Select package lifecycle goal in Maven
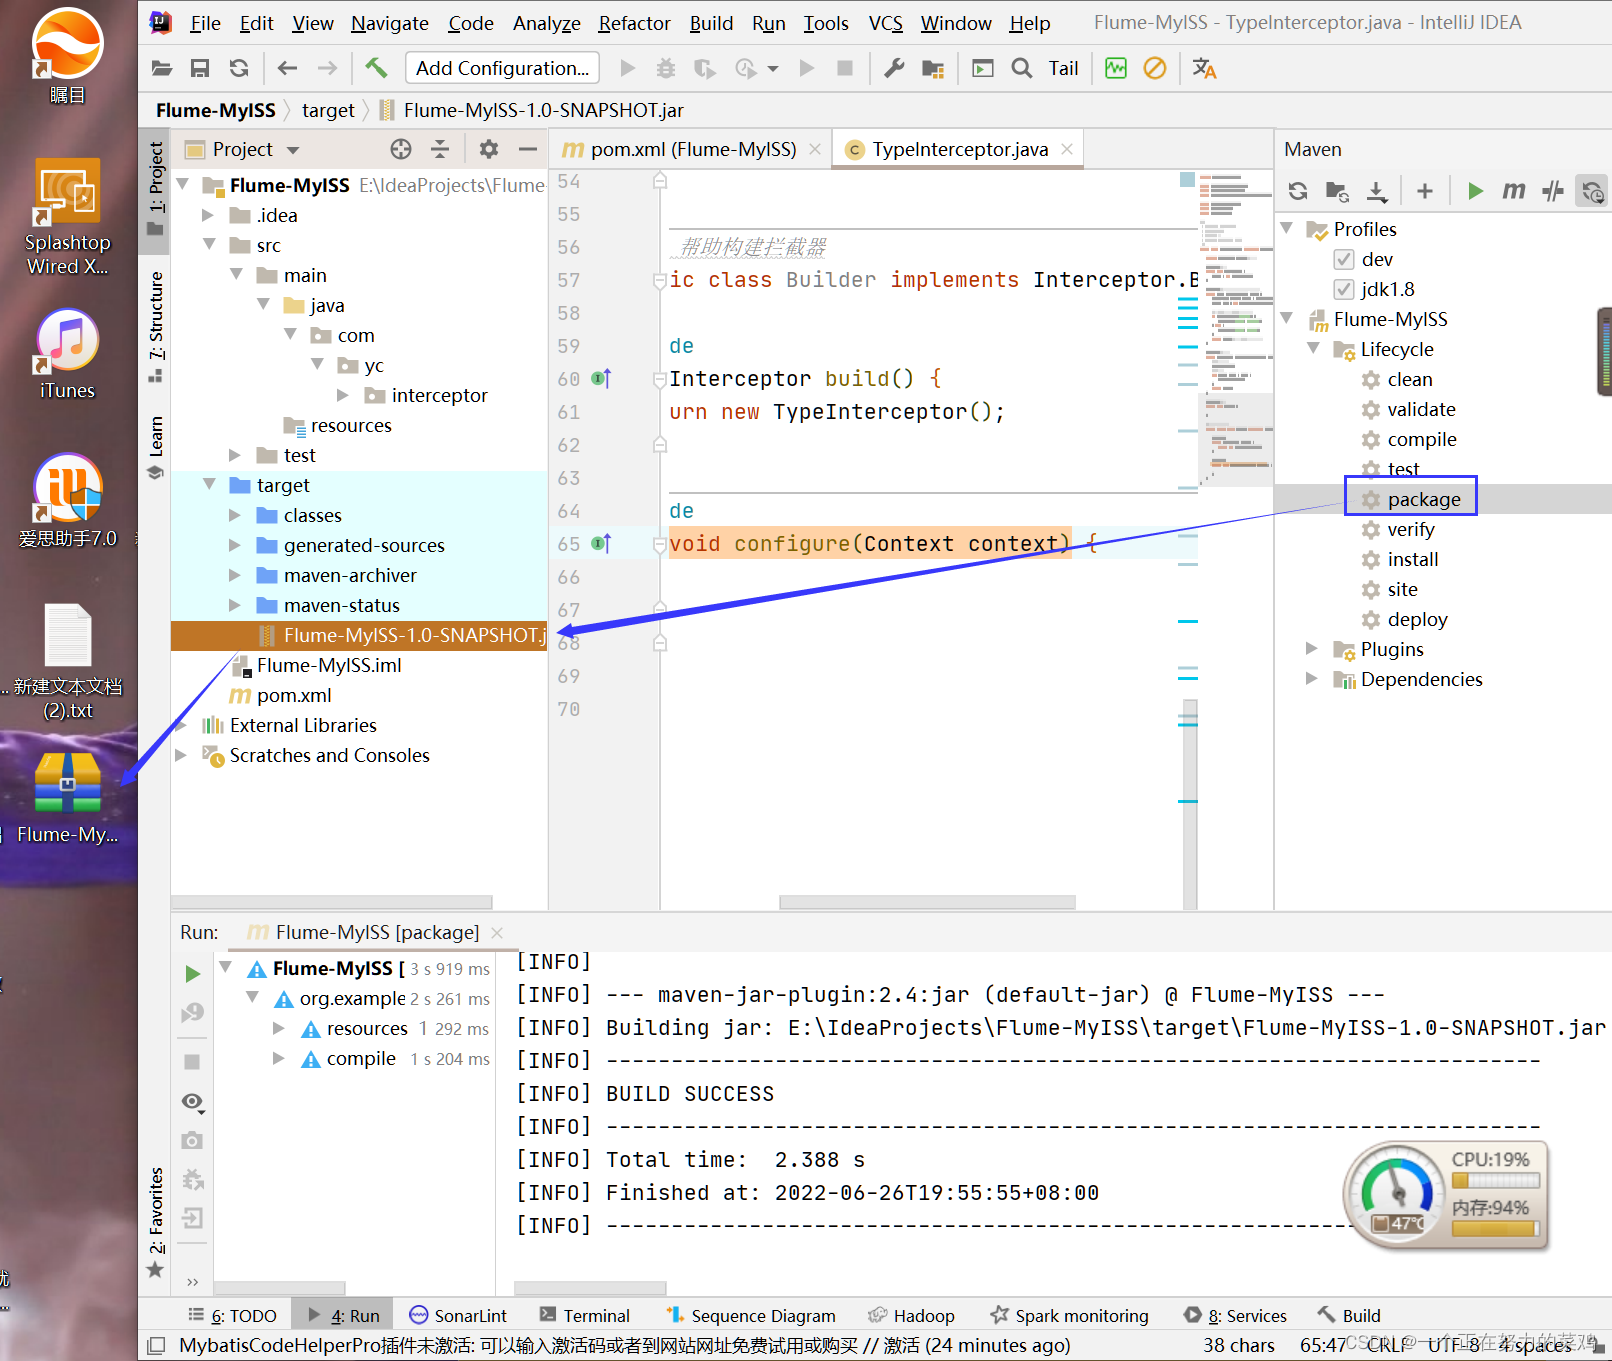 click(x=1423, y=499)
